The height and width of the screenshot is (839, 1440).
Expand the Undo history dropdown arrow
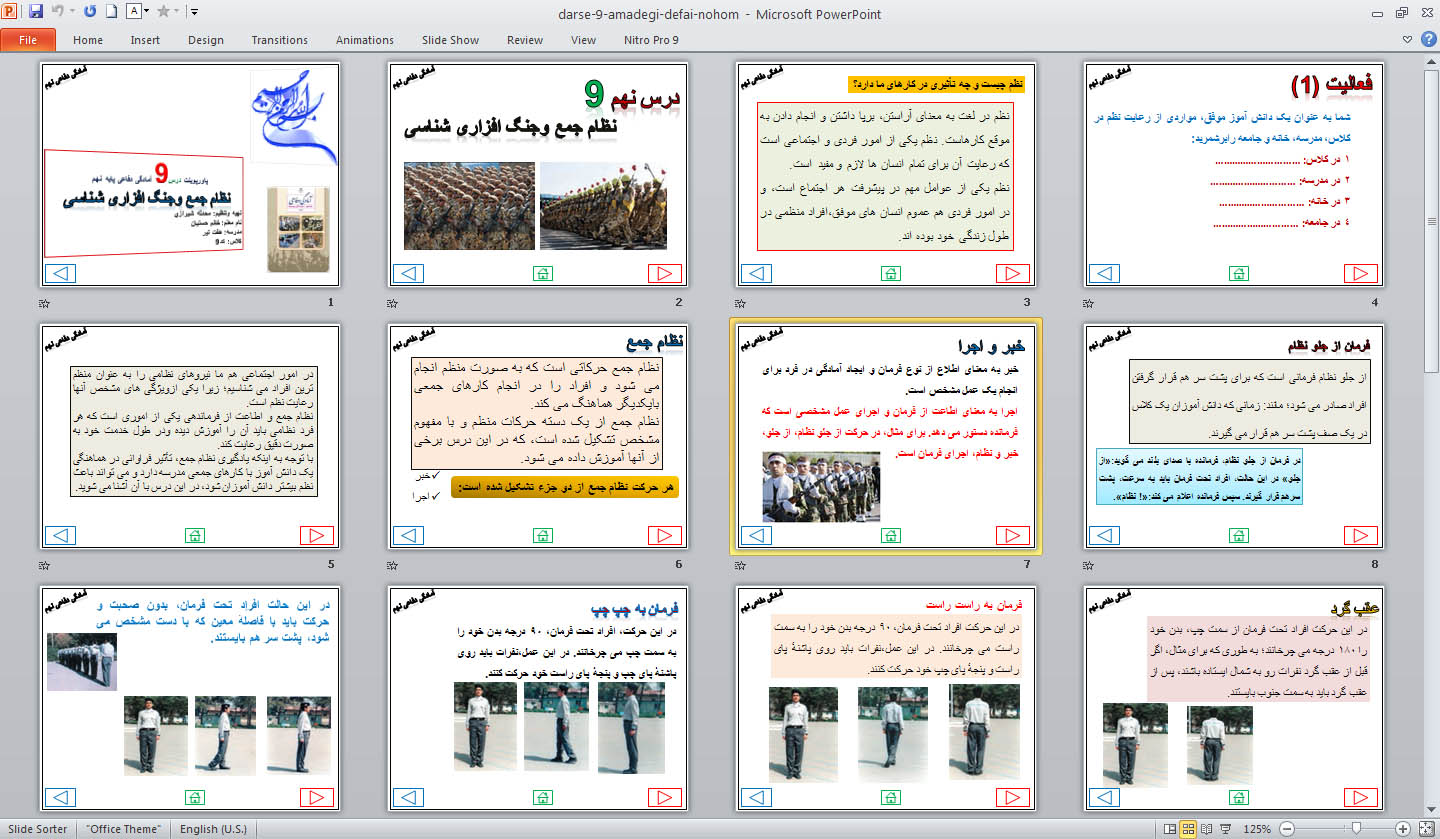click(73, 12)
